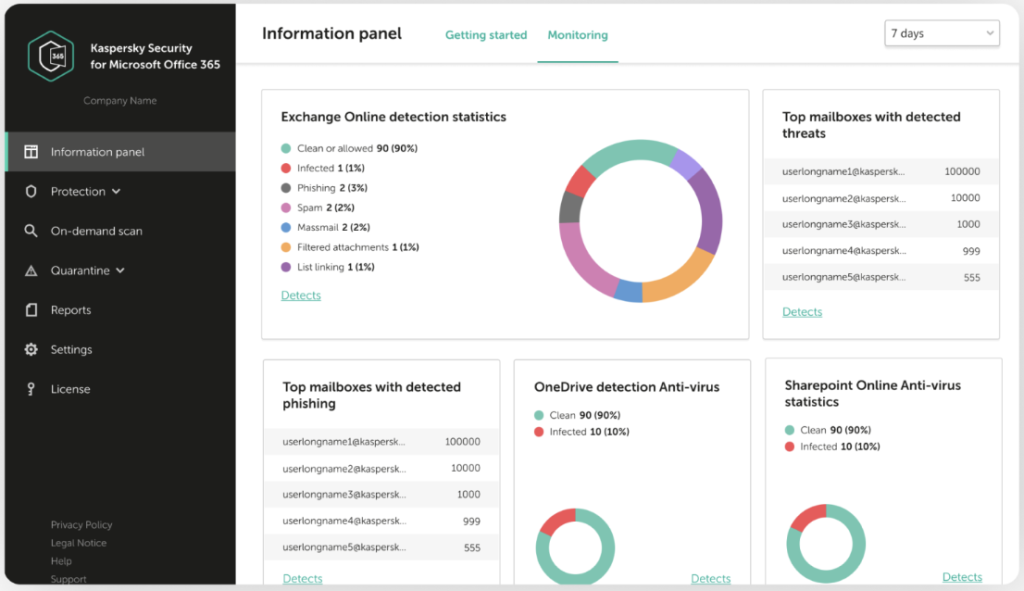Click the gray Phishing legend dot
The image size is (1024, 591).
coord(285,188)
